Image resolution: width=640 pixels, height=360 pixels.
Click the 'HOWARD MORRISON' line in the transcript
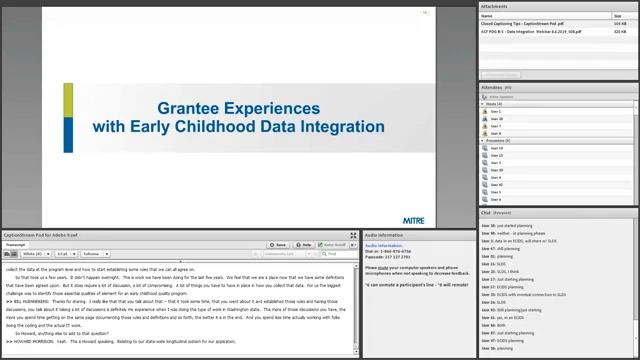click(121, 342)
